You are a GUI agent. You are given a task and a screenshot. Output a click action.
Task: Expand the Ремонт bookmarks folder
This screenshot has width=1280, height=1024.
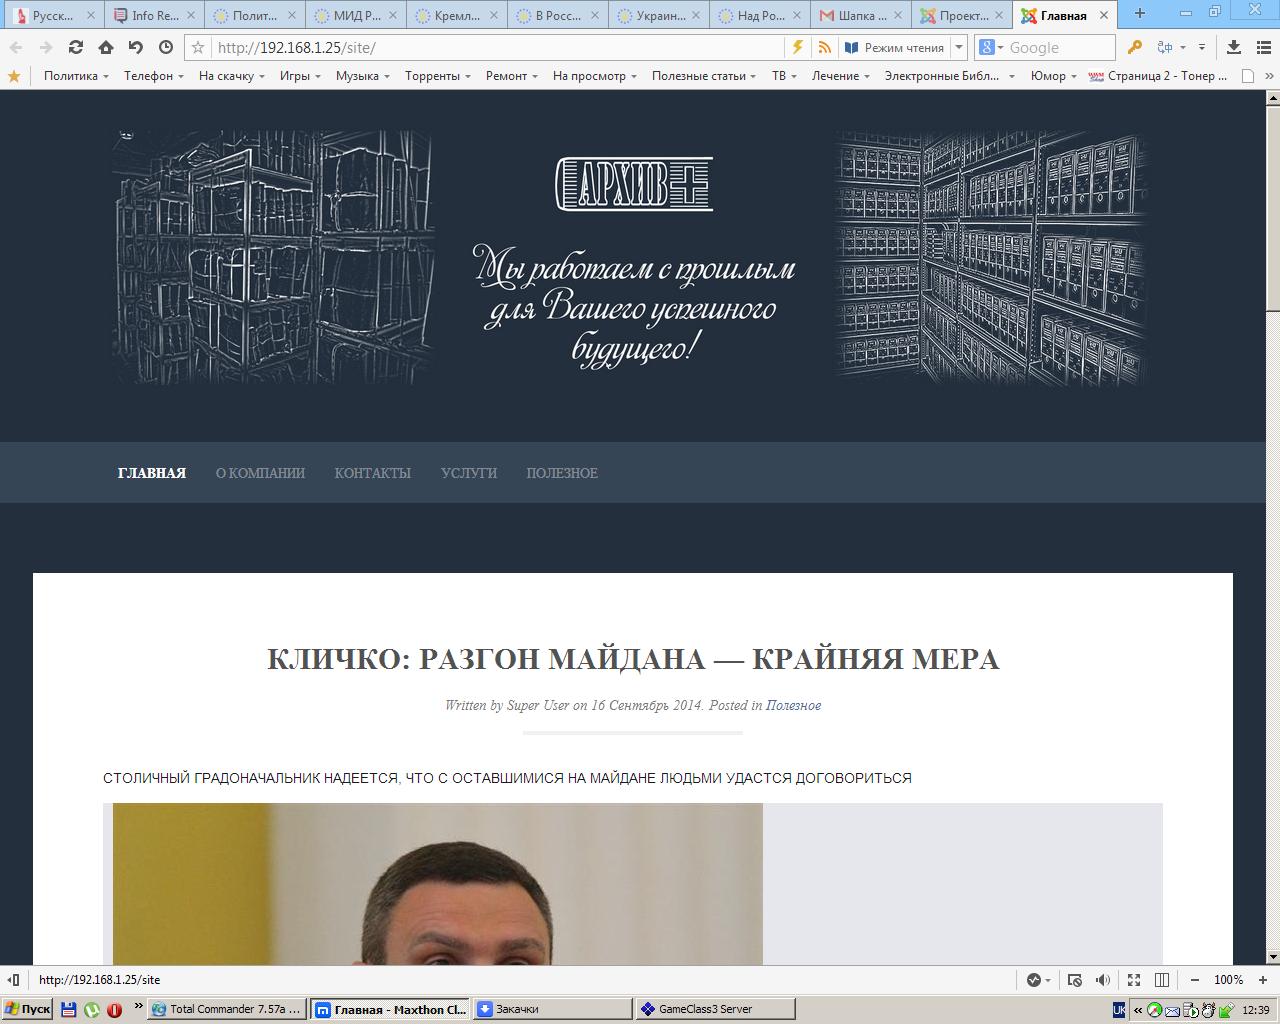tap(512, 76)
